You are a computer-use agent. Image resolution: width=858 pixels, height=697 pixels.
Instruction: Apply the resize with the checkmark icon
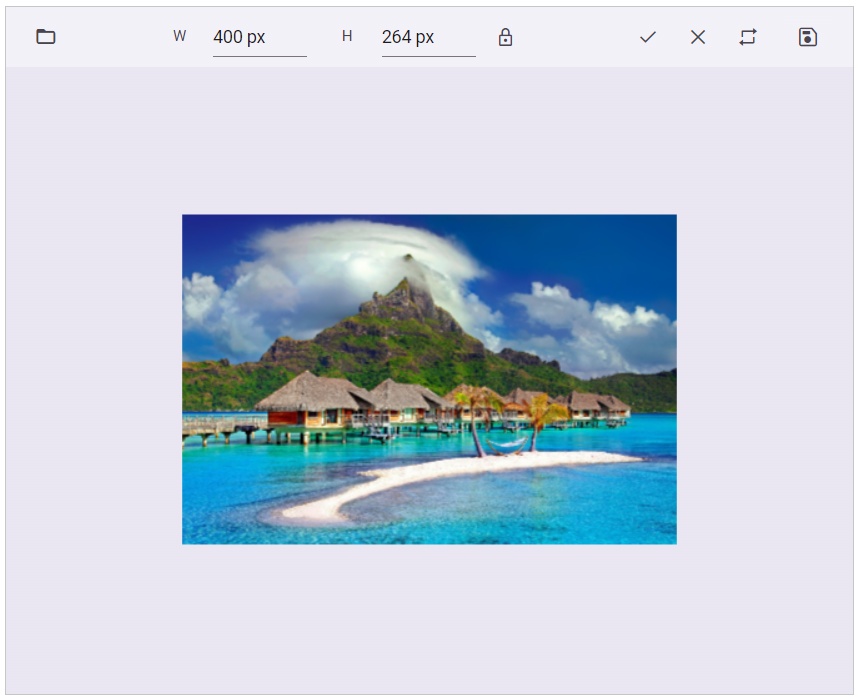648,36
